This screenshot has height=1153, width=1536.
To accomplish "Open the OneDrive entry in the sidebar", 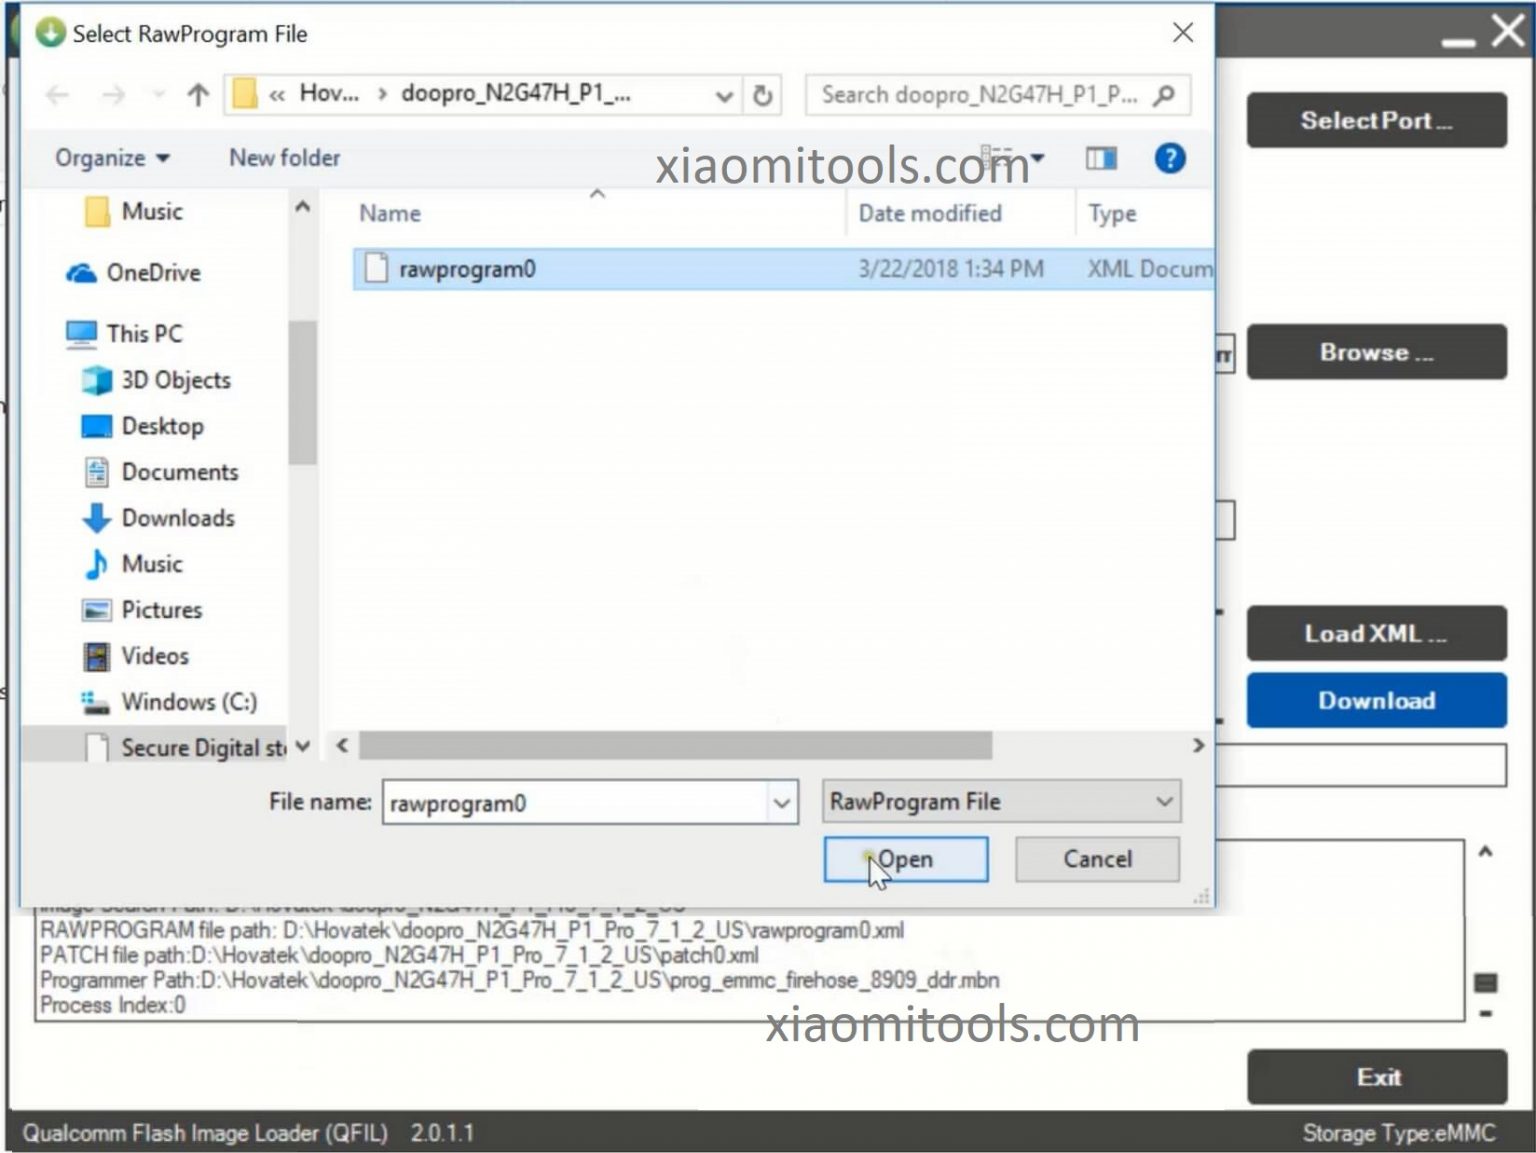I will 147,272.
